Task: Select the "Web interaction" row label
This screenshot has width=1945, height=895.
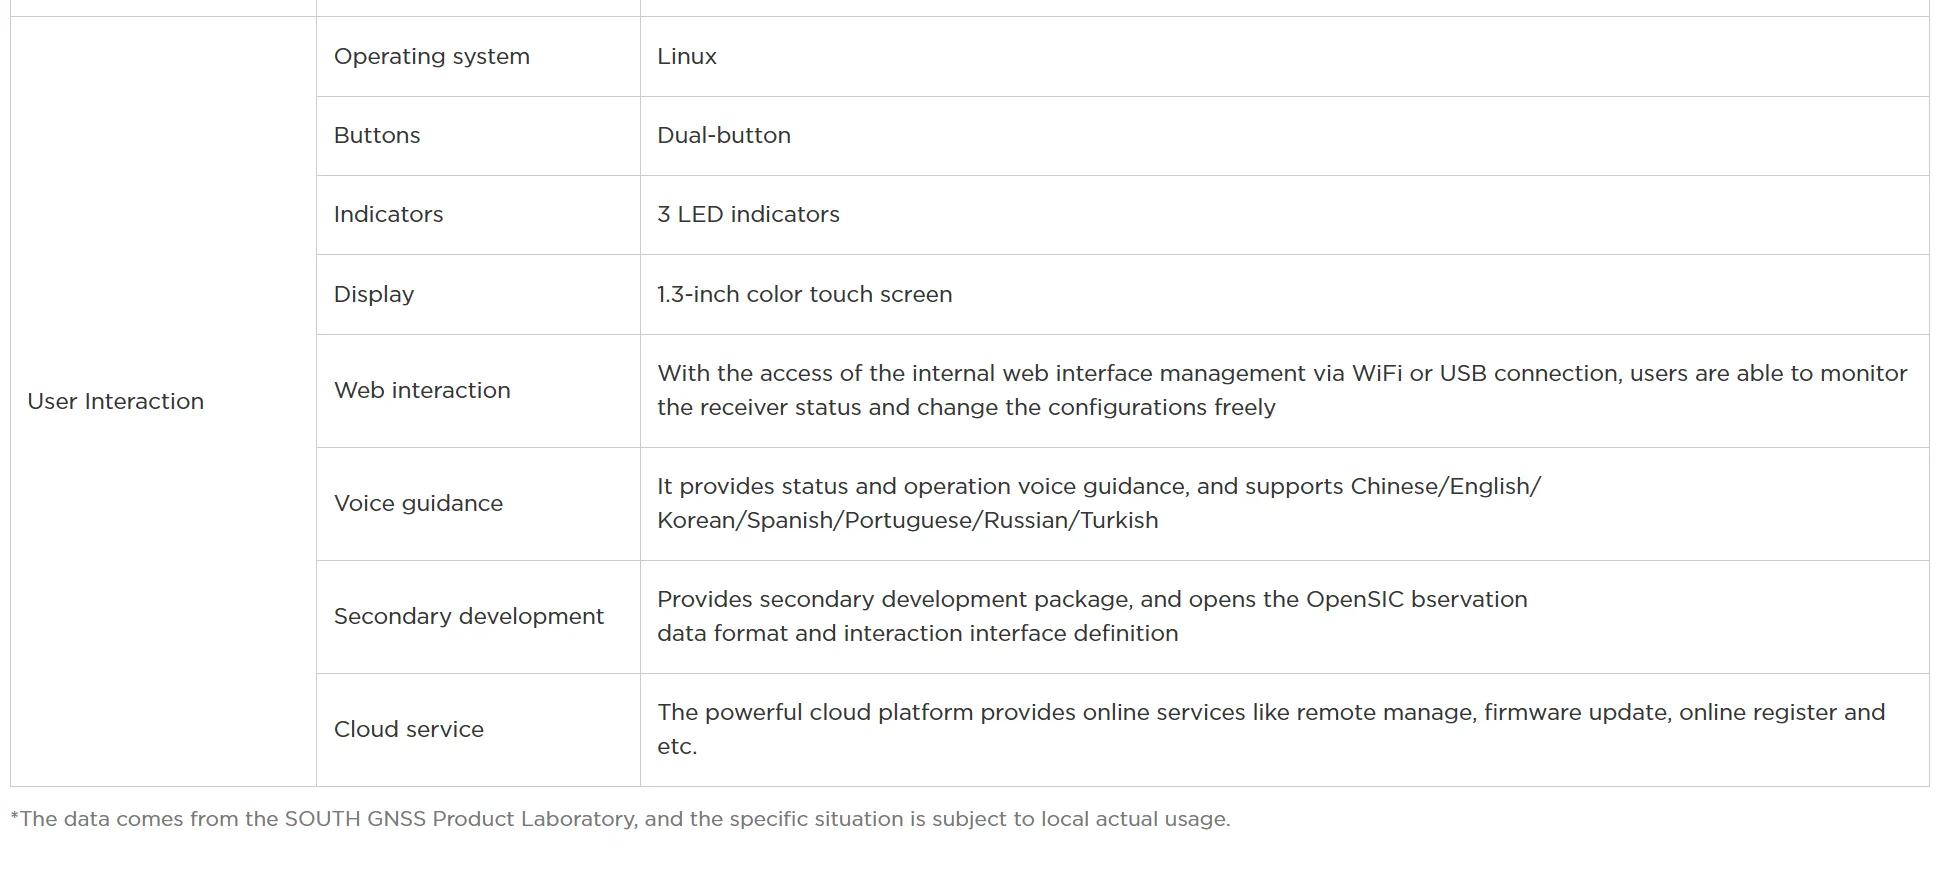Action: [422, 390]
